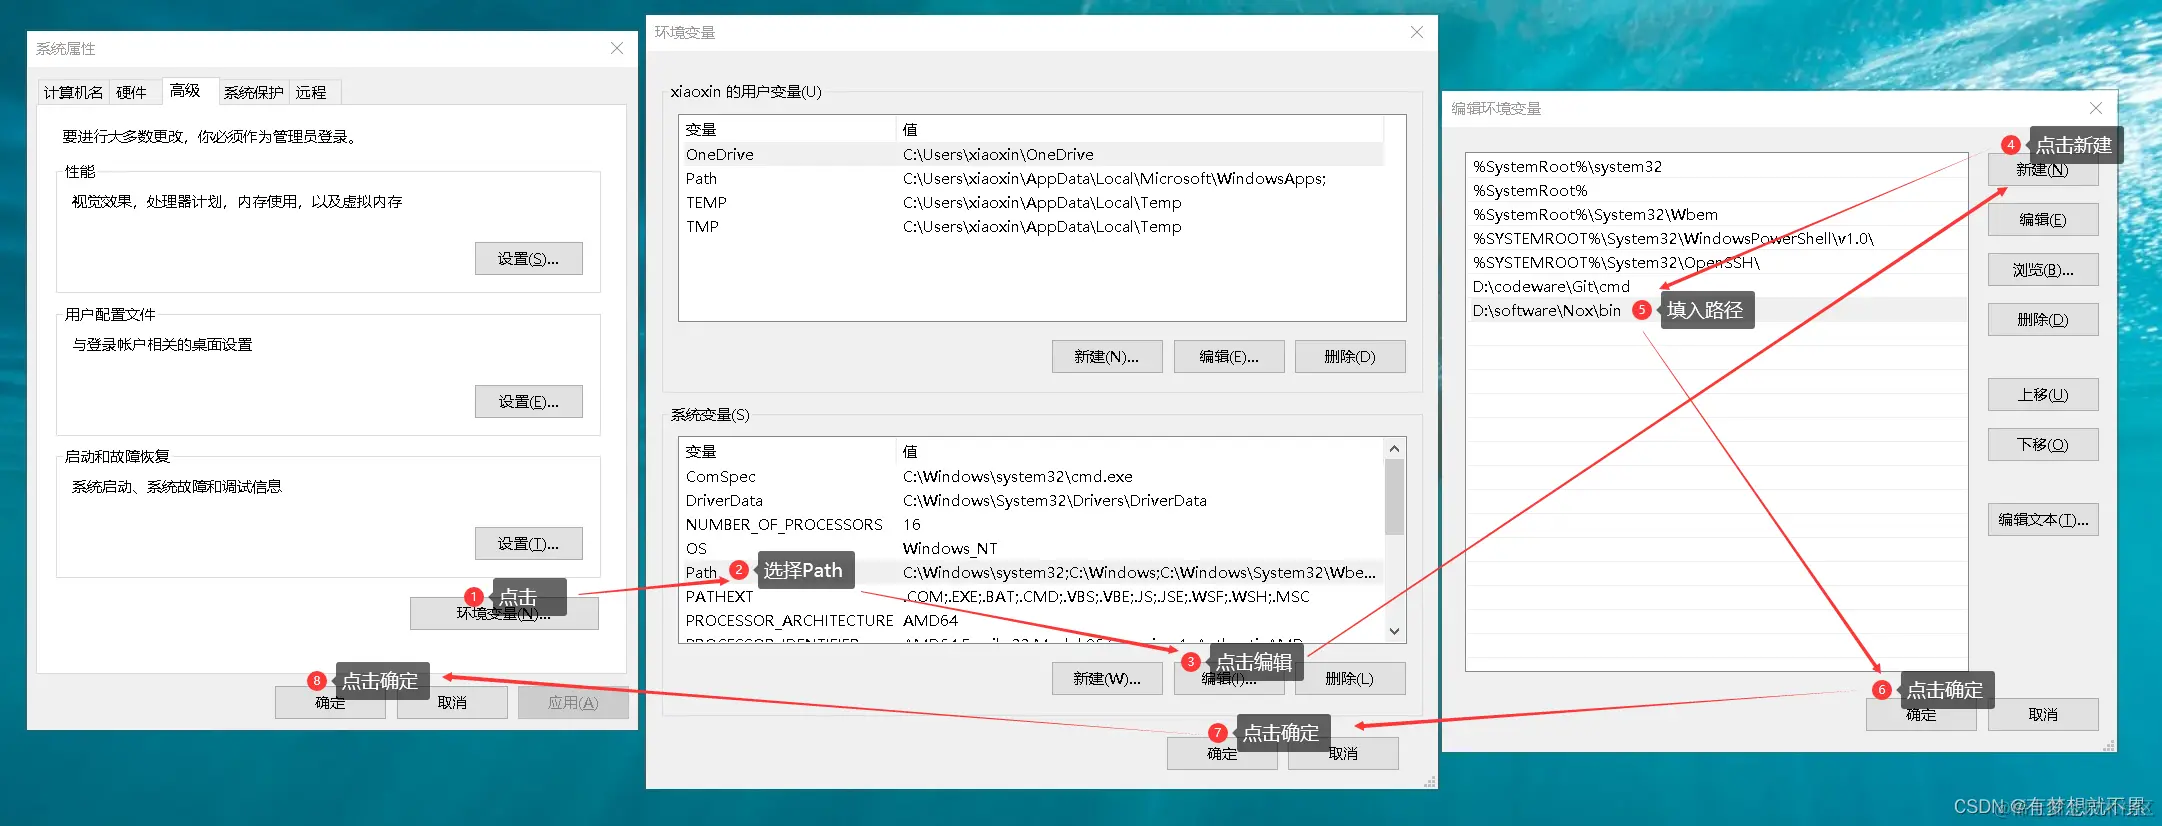Click 设置(T) button under 启动和故障恢复

tap(528, 543)
